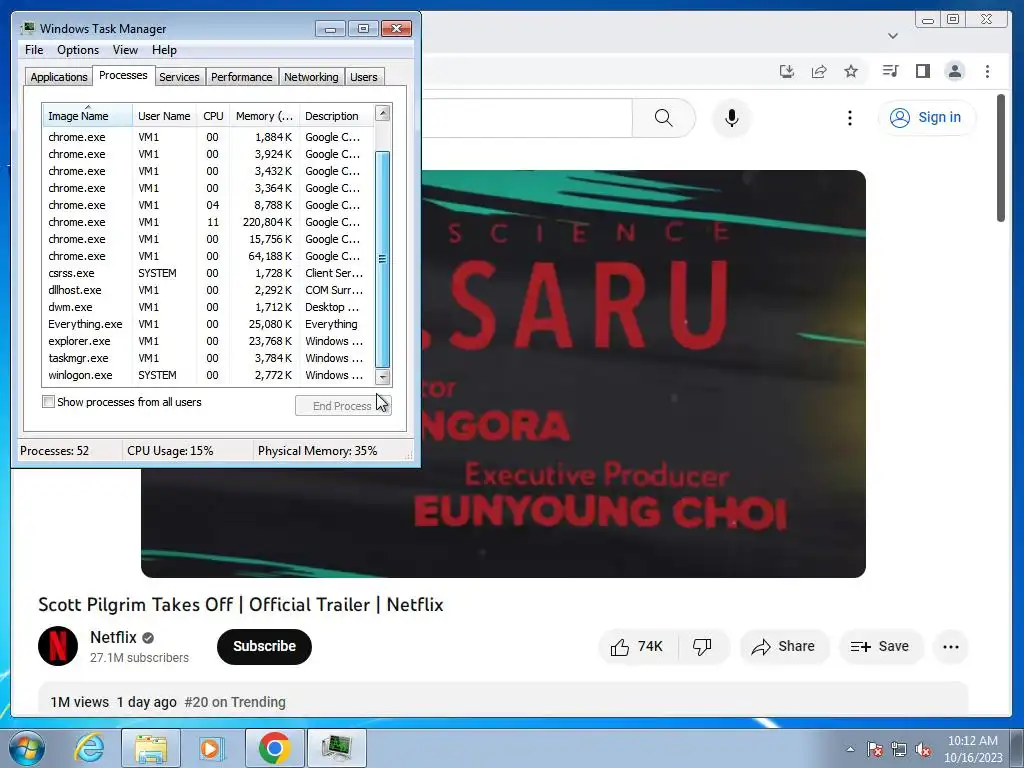Sort processes by Memory column

(264, 116)
